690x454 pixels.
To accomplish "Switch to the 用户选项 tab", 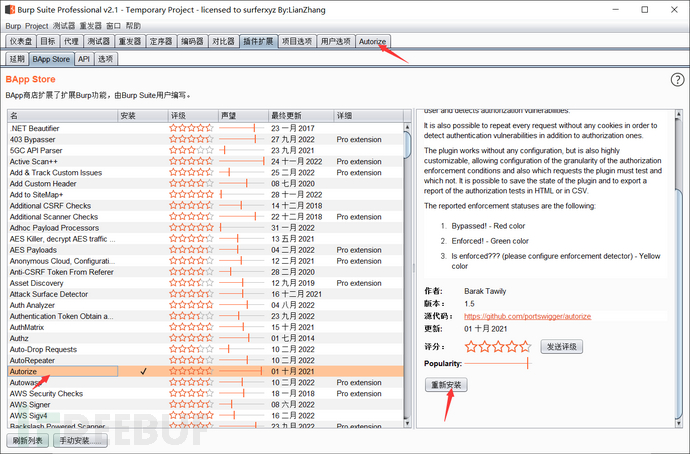I will click(x=335, y=41).
